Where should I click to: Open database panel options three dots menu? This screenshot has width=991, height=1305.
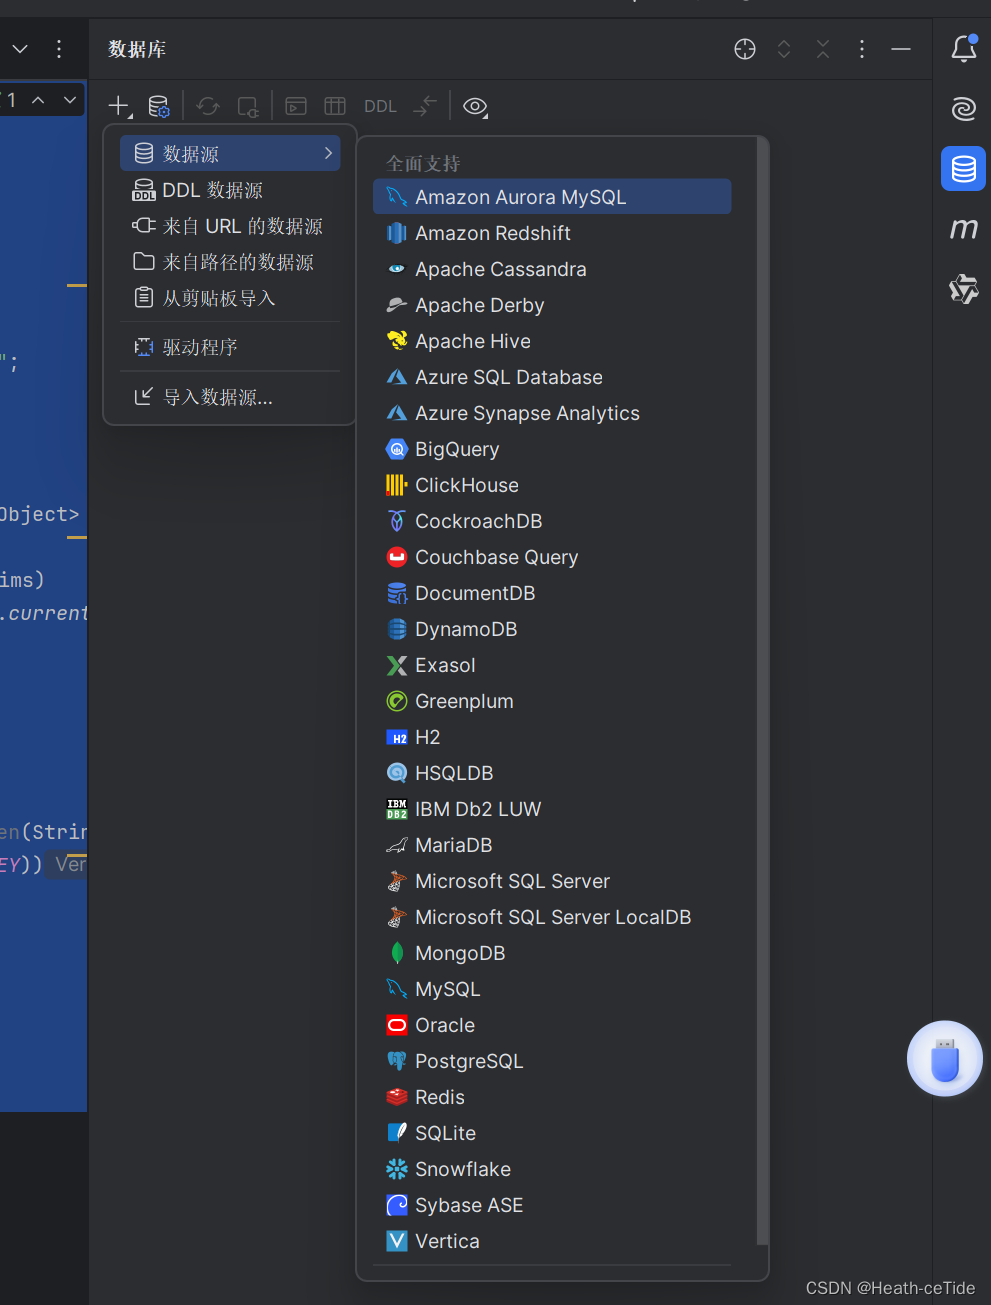tap(862, 49)
